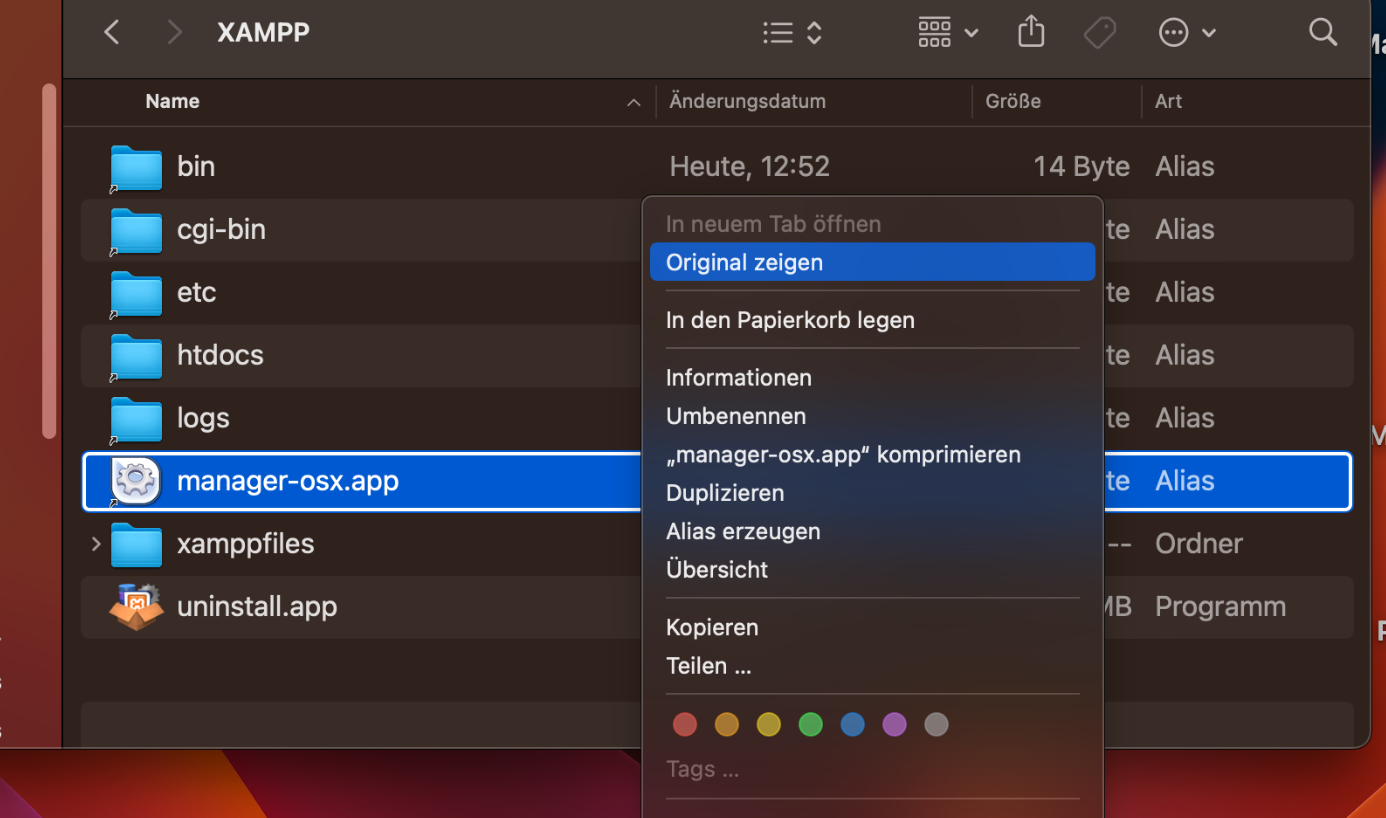Click the htdocs folder icon
Screen dimensions: 1386x818
coord(136,356)
